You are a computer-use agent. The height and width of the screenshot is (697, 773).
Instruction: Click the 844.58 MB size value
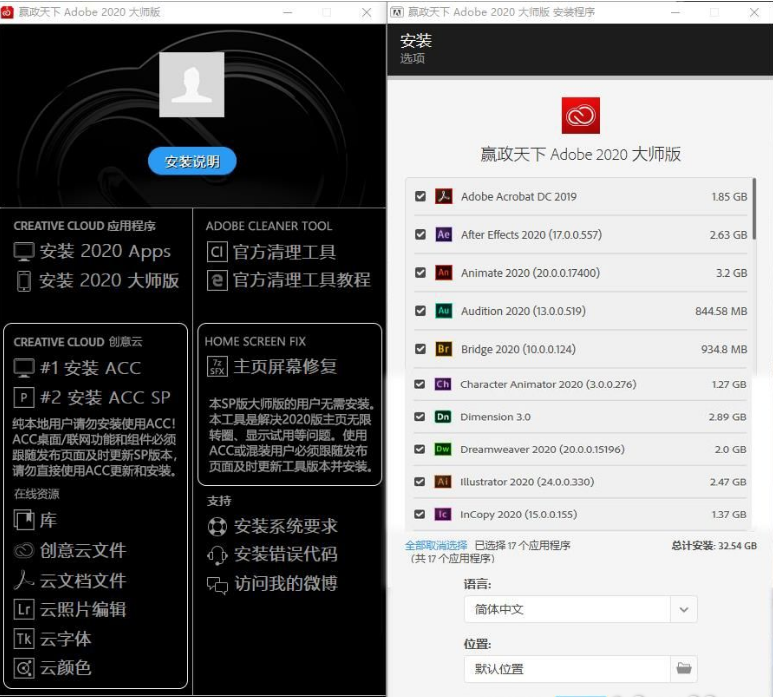721,311
